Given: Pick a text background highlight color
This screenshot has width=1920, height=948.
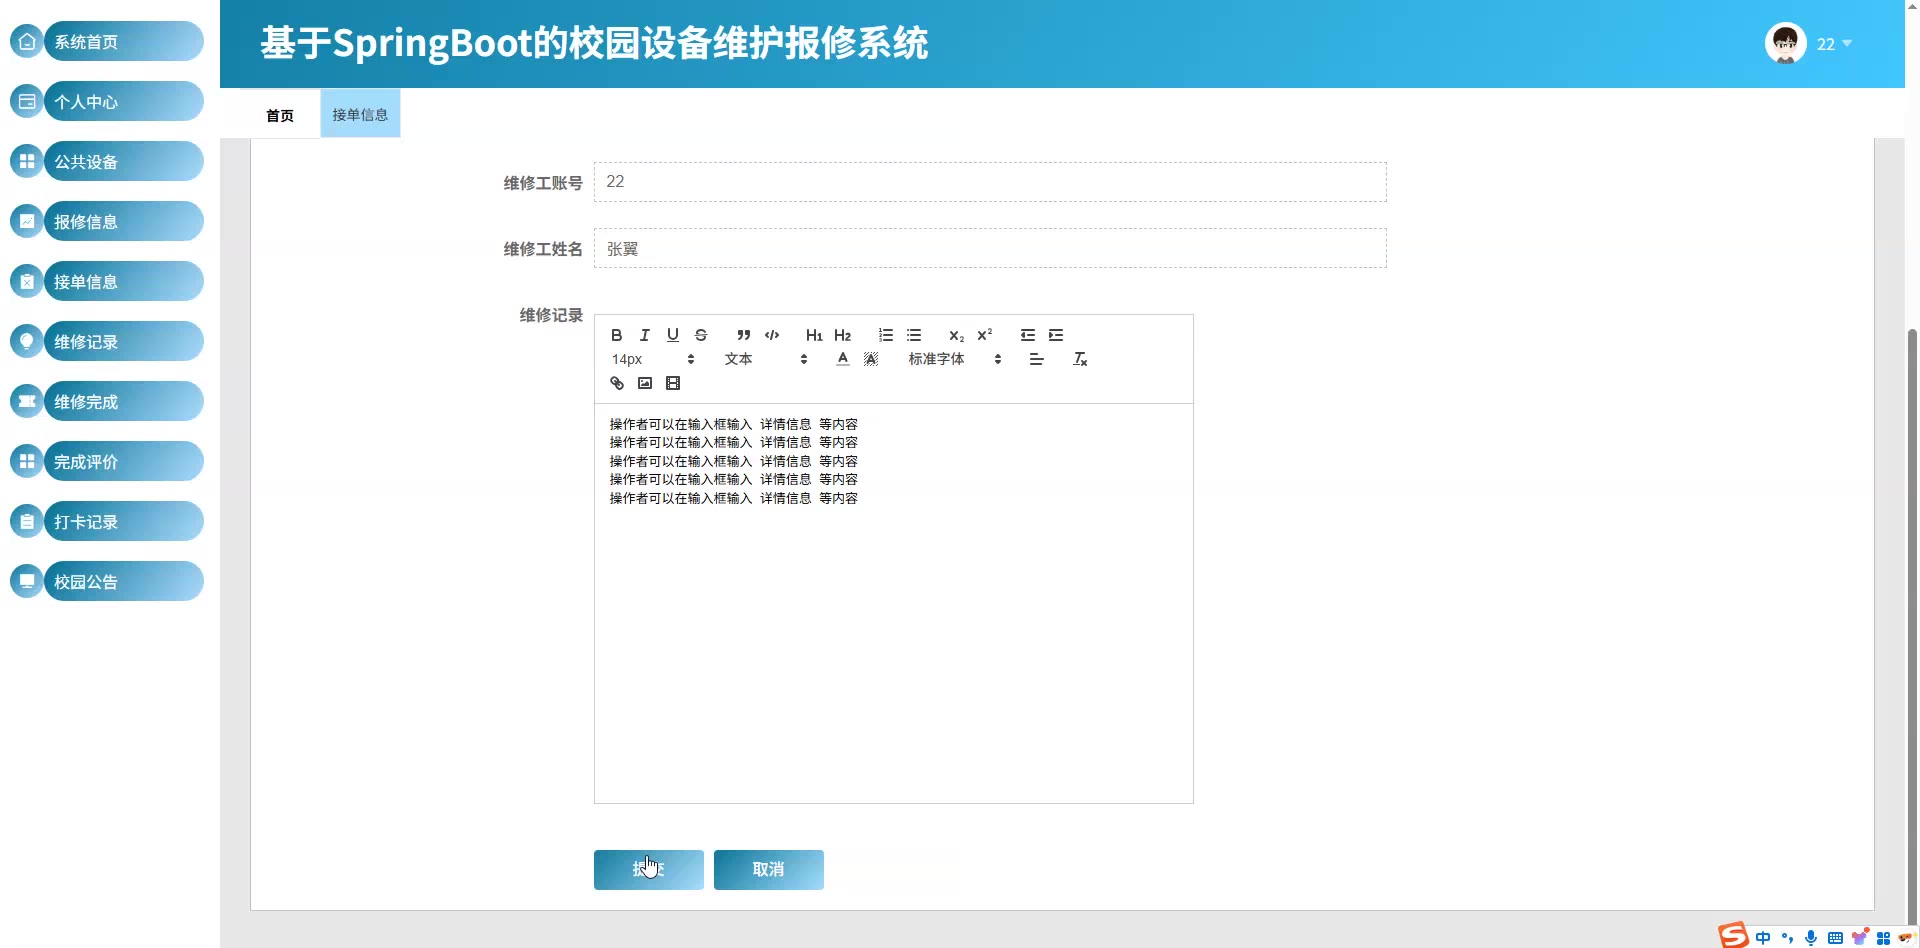Looking at the screenshot, I should coord(871,359).
